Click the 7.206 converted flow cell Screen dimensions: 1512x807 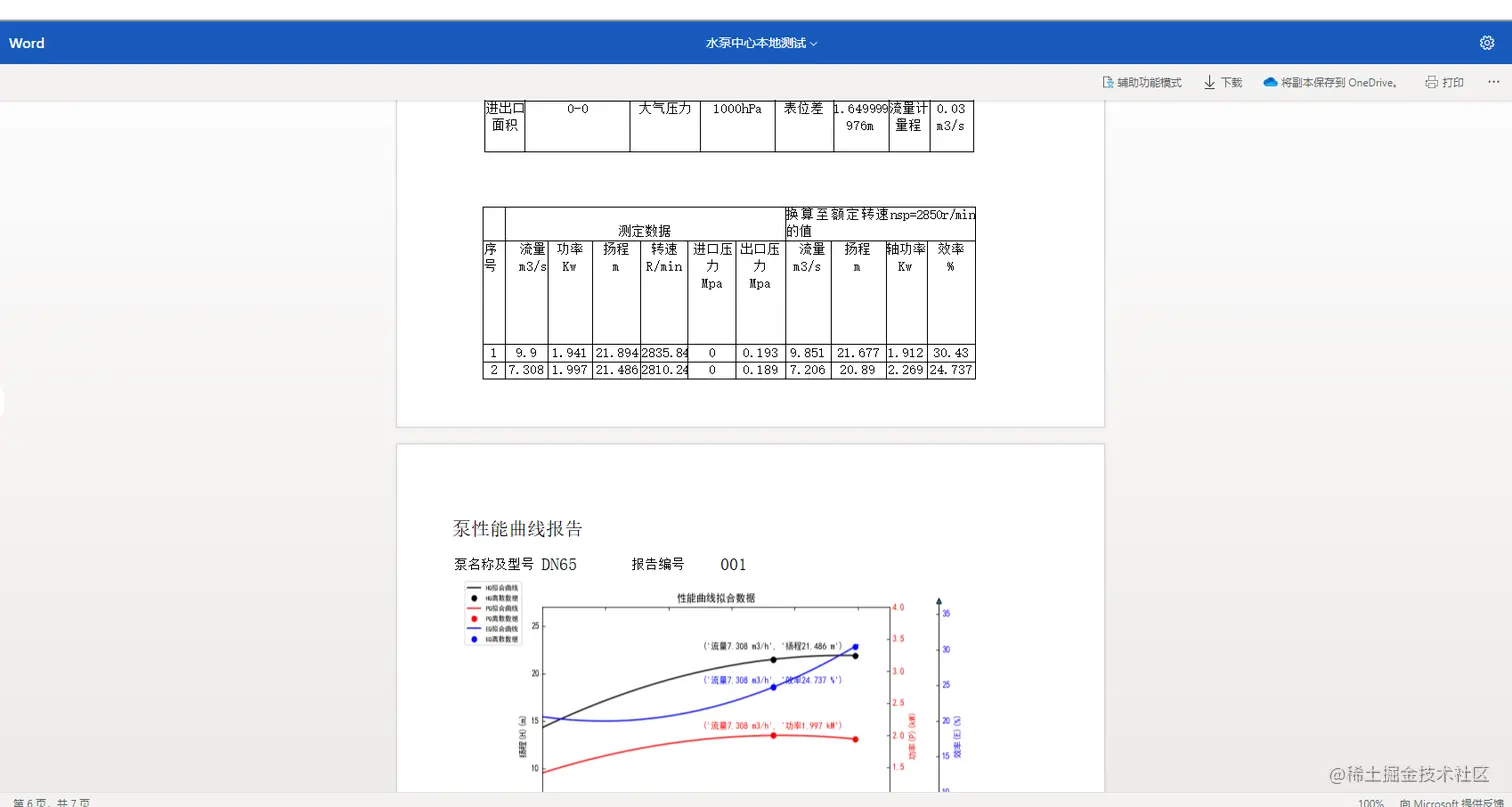click(808, 370)
